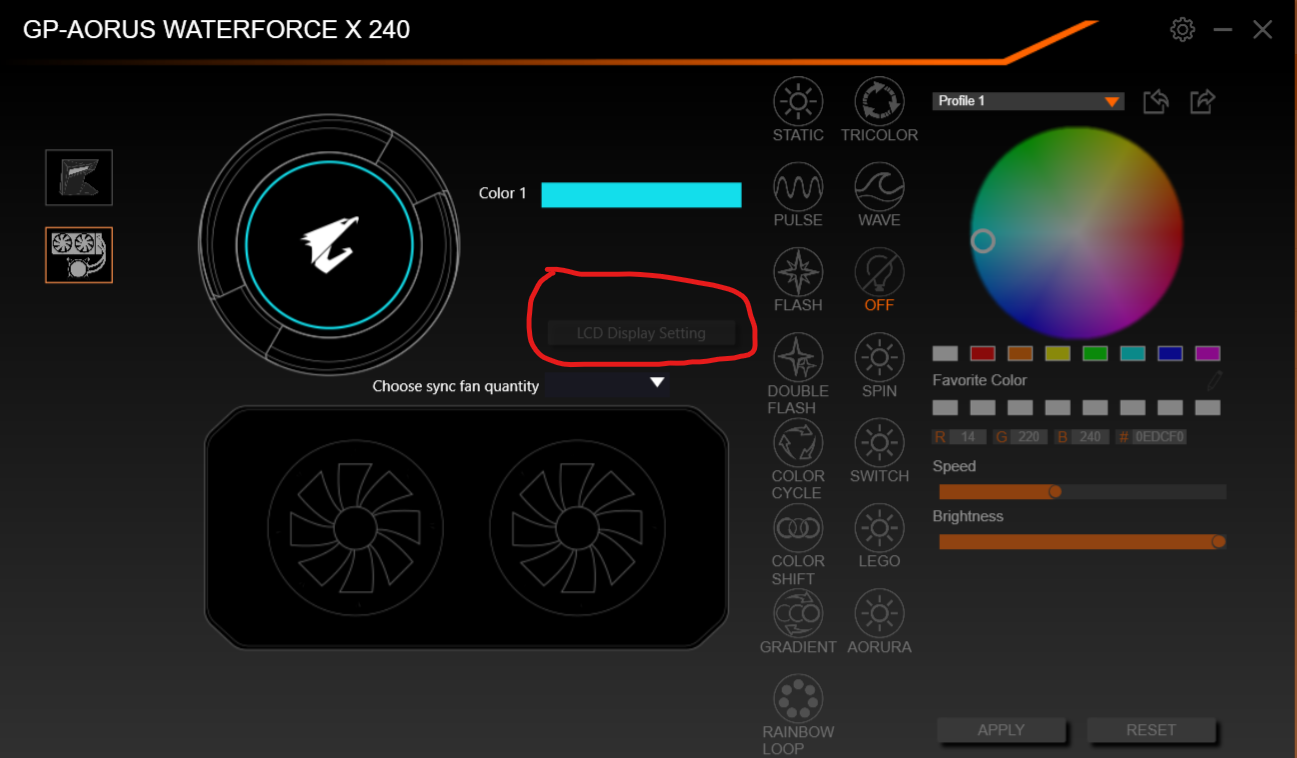
Task: Select the AORURA lighting effect
Action: coord(879,613)
